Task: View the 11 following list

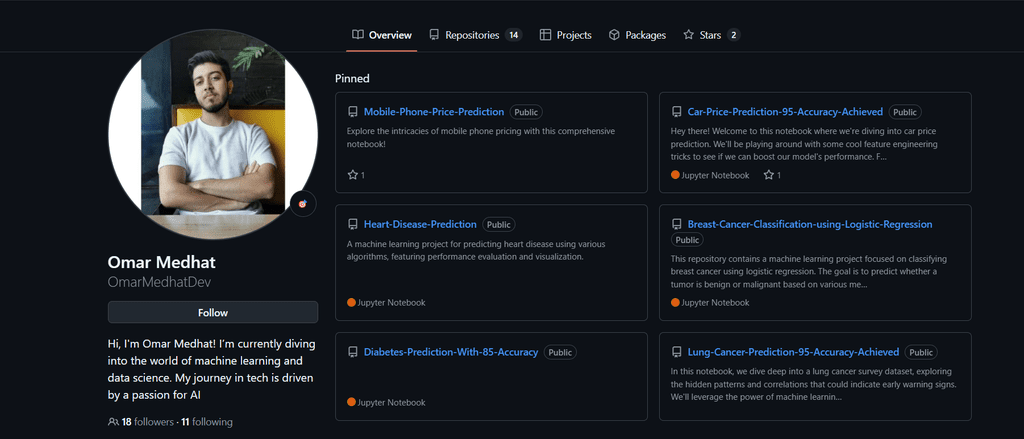Action: [207, 422]
